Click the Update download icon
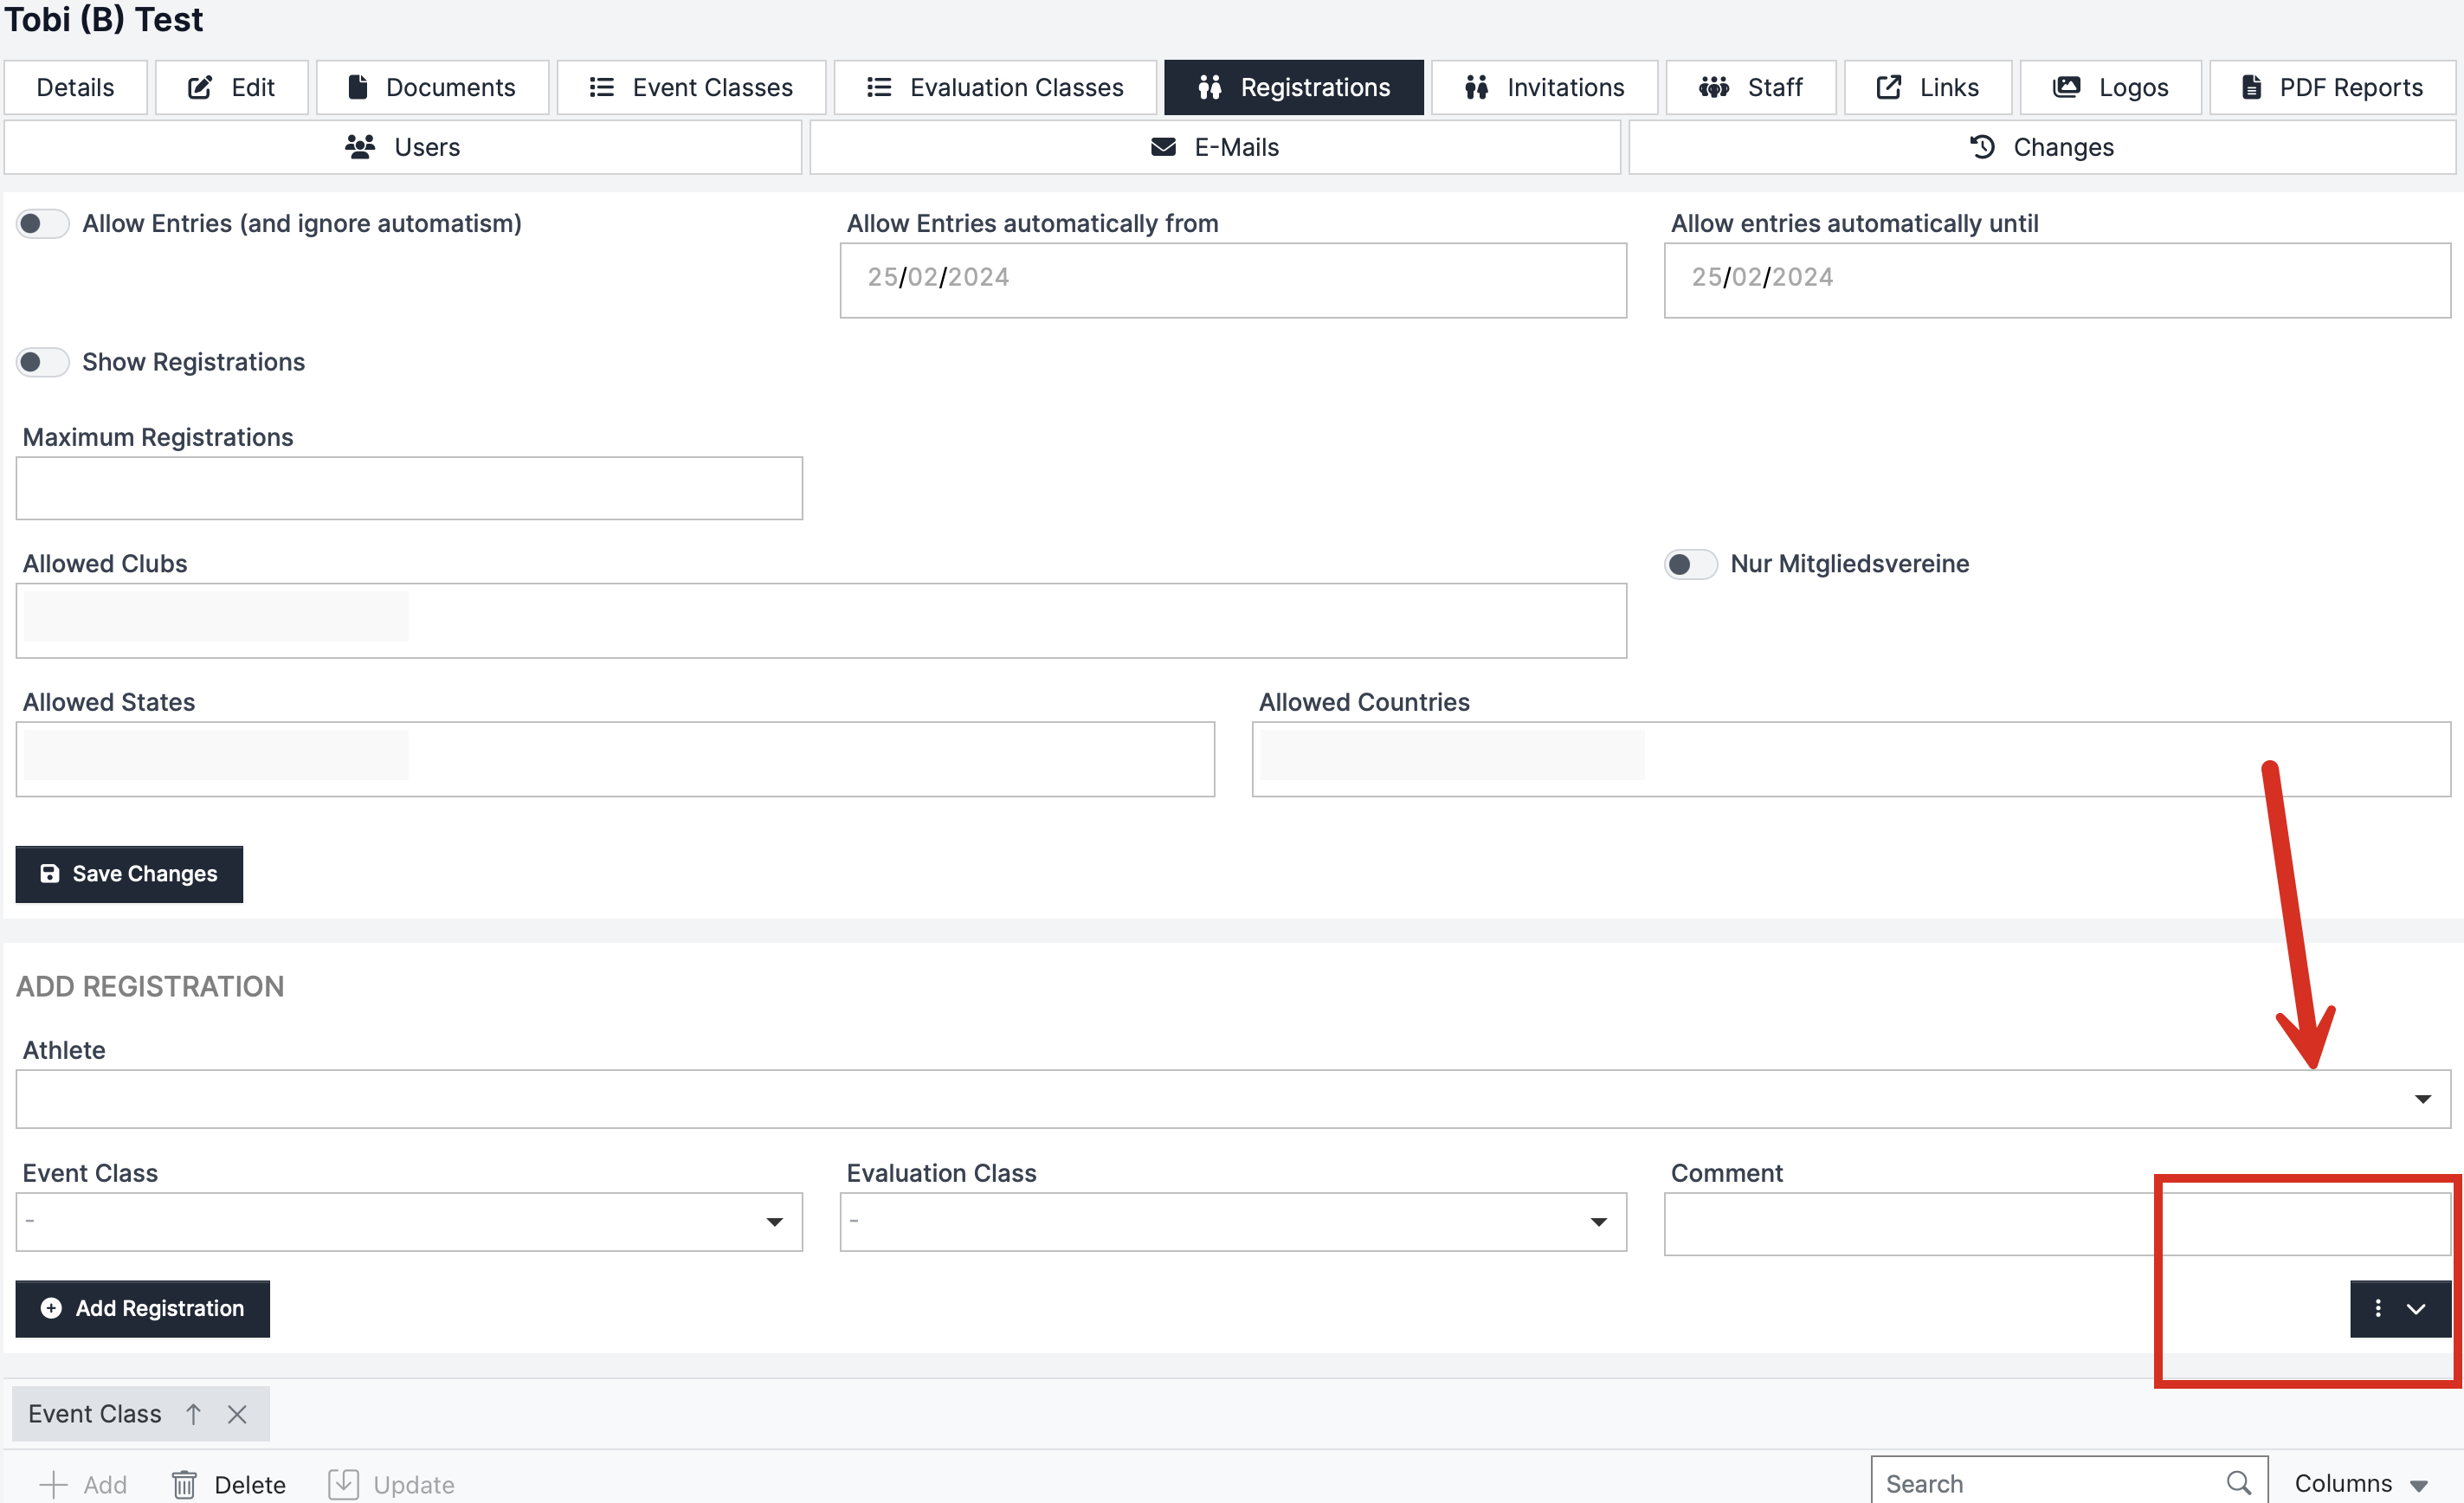Screen dimensions: 2464x1503 [x=343, y=1484]
